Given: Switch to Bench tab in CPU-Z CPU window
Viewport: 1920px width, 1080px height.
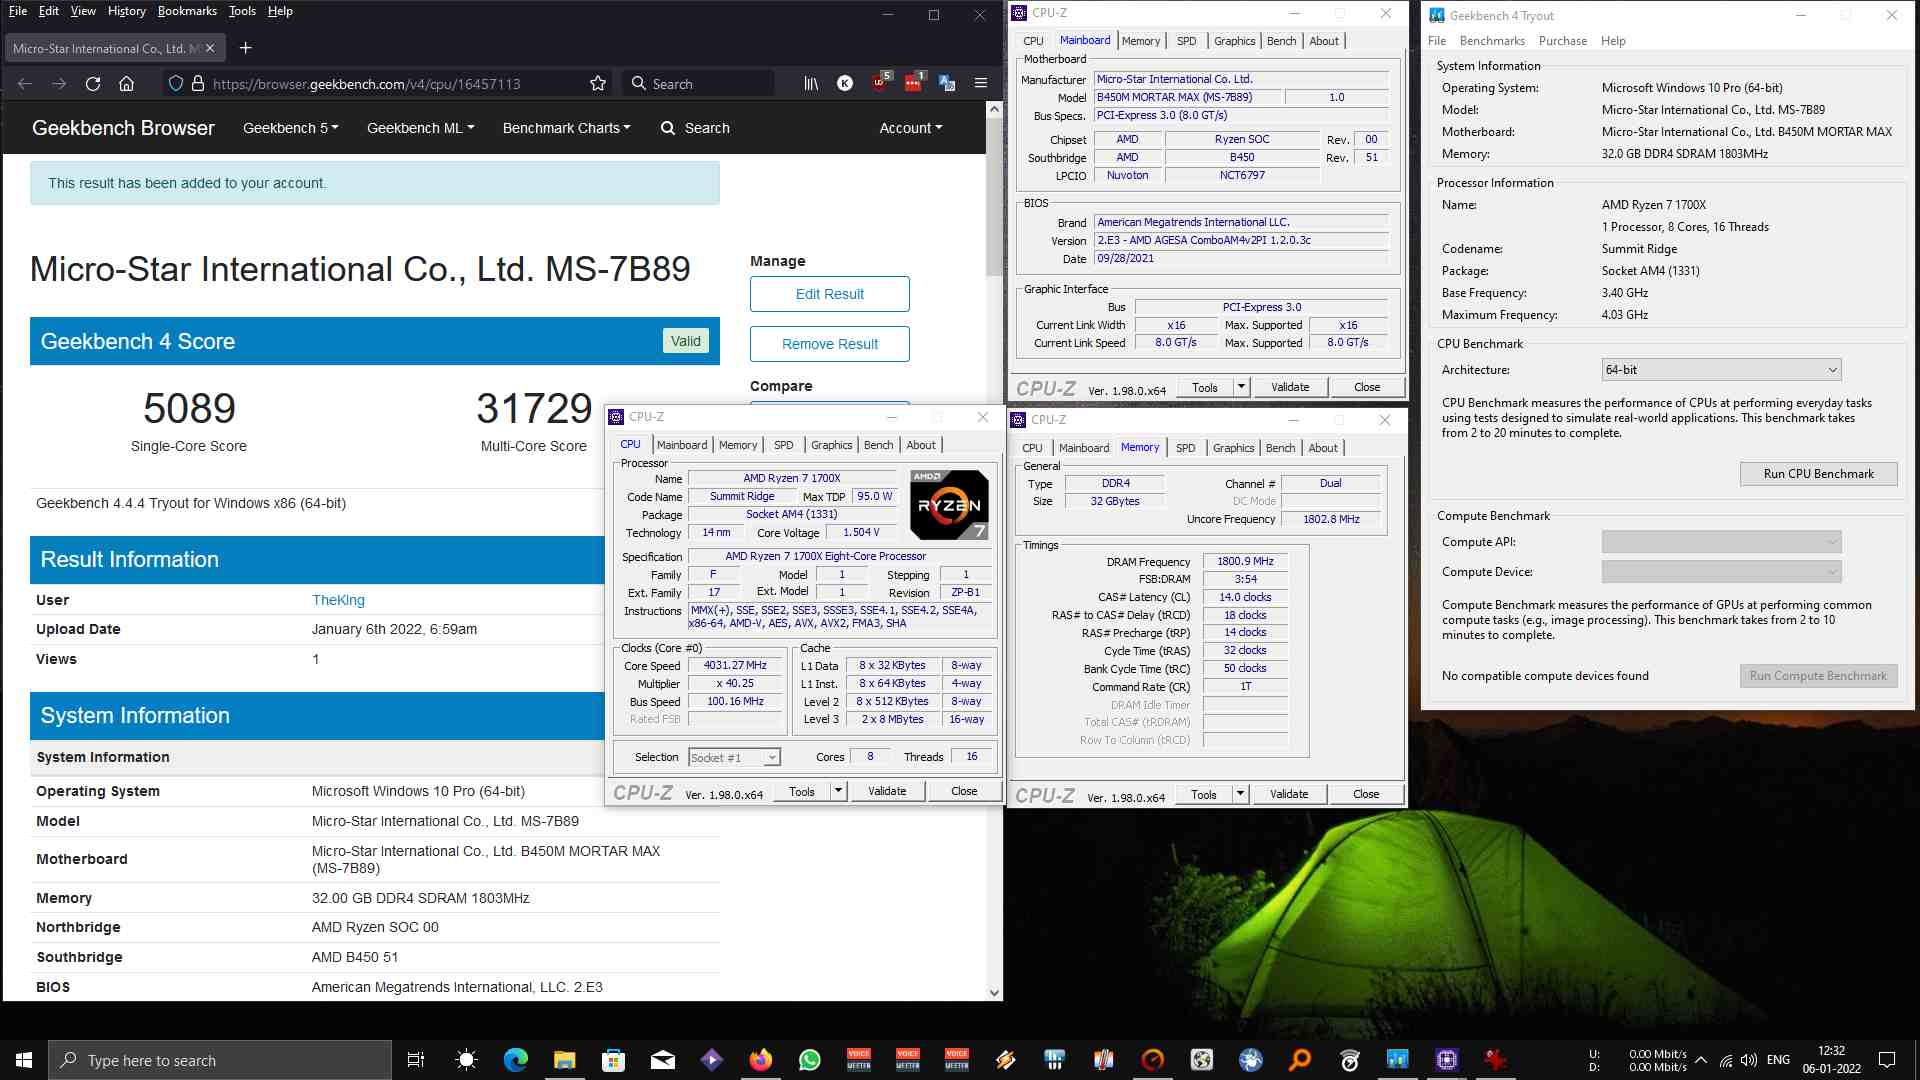Looking at the screenshot, I should pos(878,445).
